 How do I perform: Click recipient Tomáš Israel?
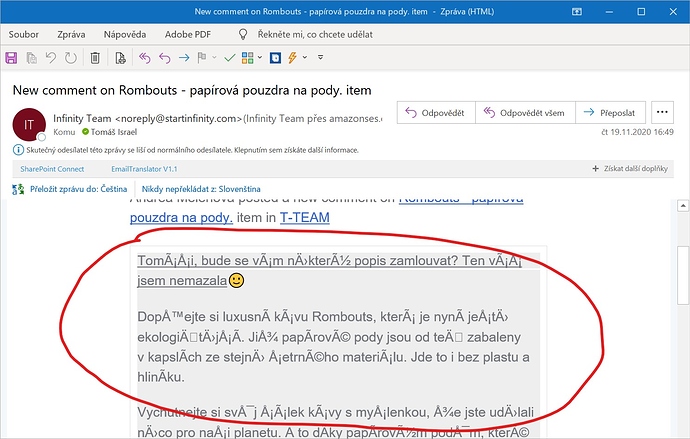click(114, 132)
